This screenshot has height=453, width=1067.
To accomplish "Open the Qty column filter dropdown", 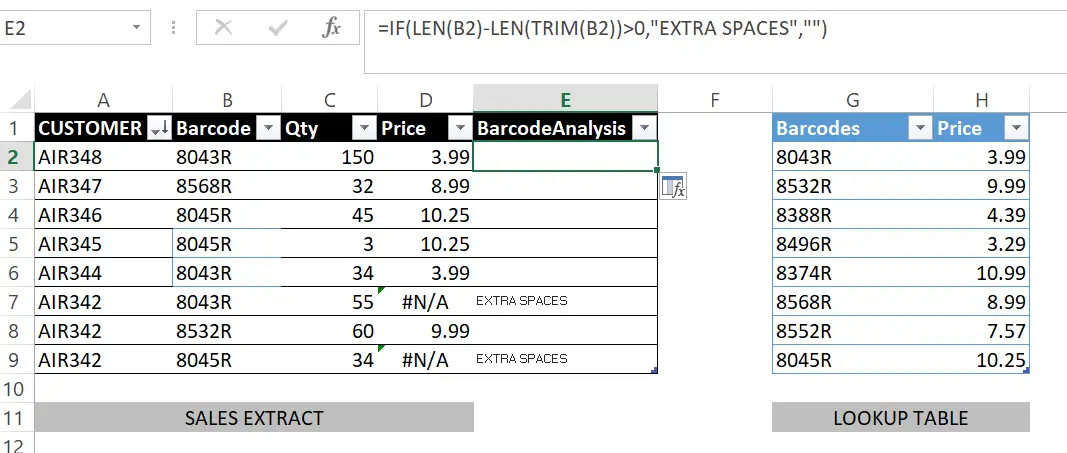I will coord(365,128).
